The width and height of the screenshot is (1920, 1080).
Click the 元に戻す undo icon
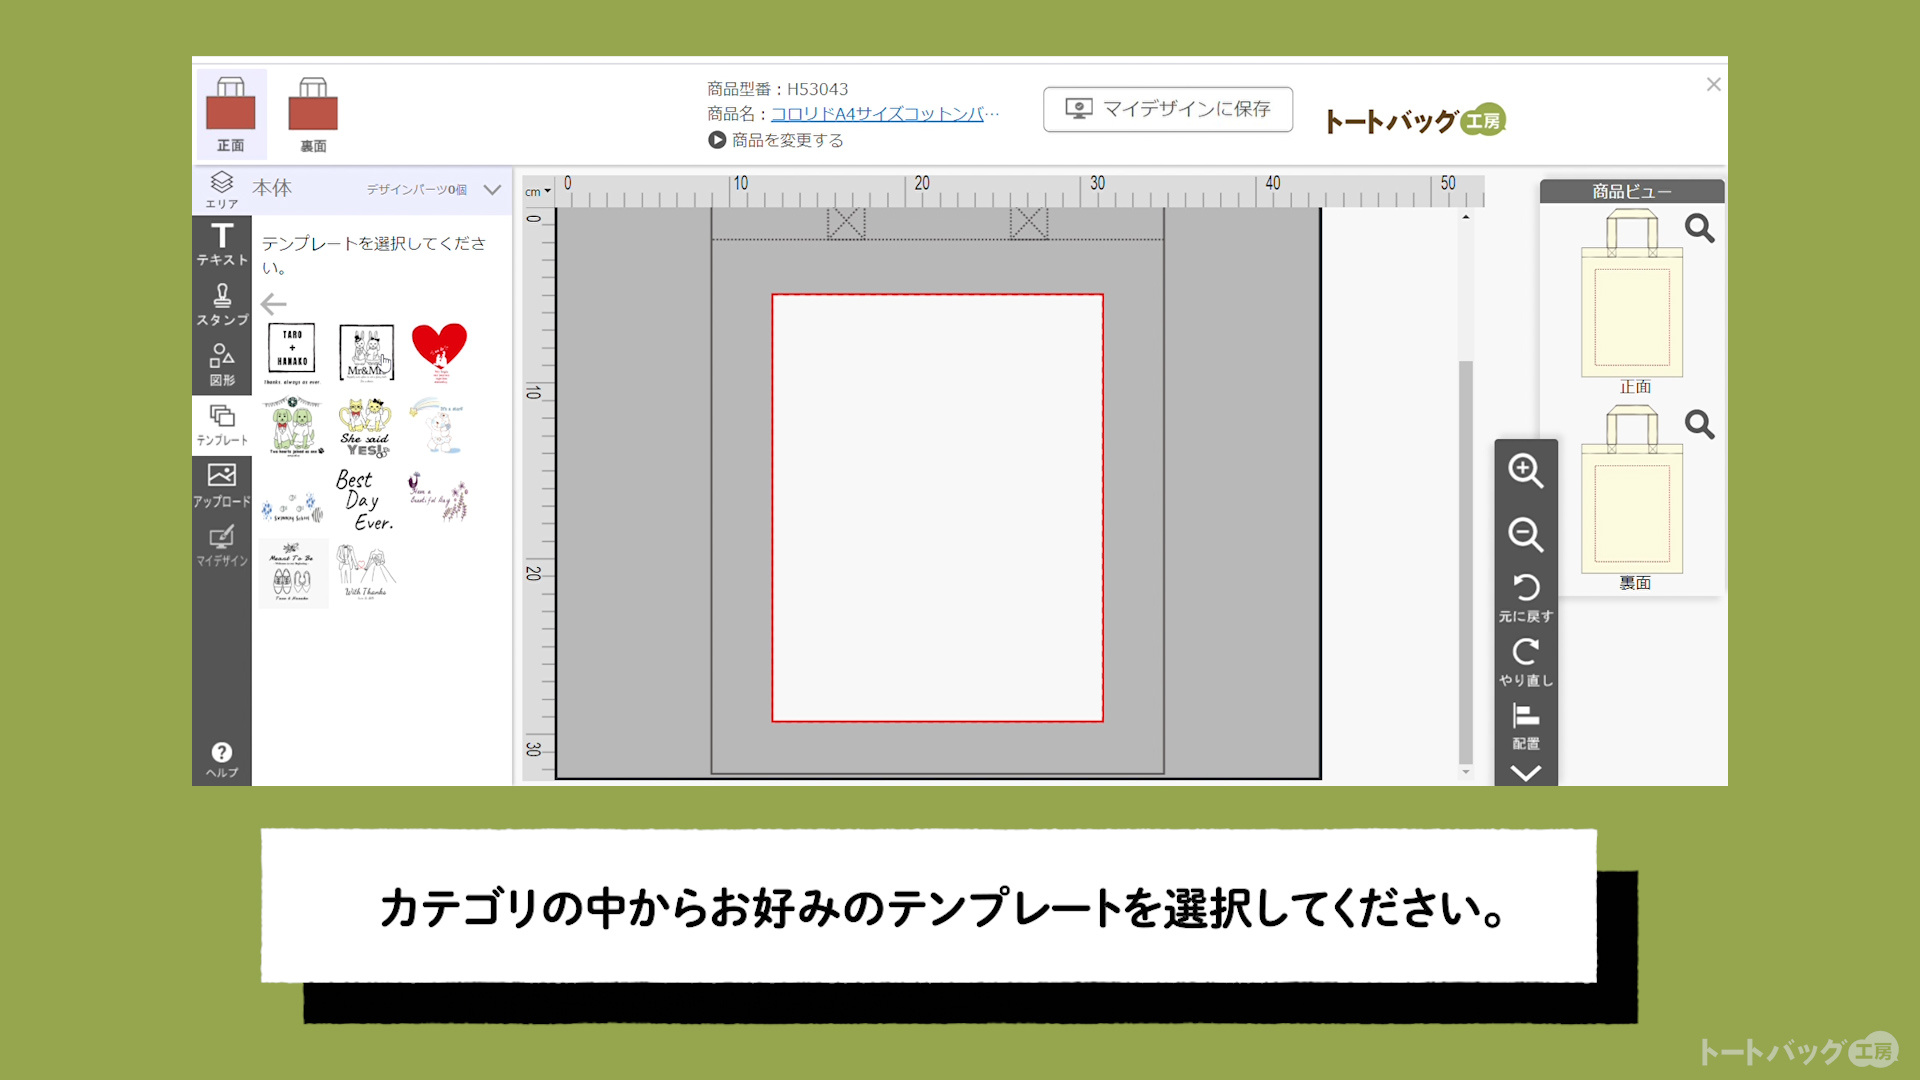point(1526,597)
